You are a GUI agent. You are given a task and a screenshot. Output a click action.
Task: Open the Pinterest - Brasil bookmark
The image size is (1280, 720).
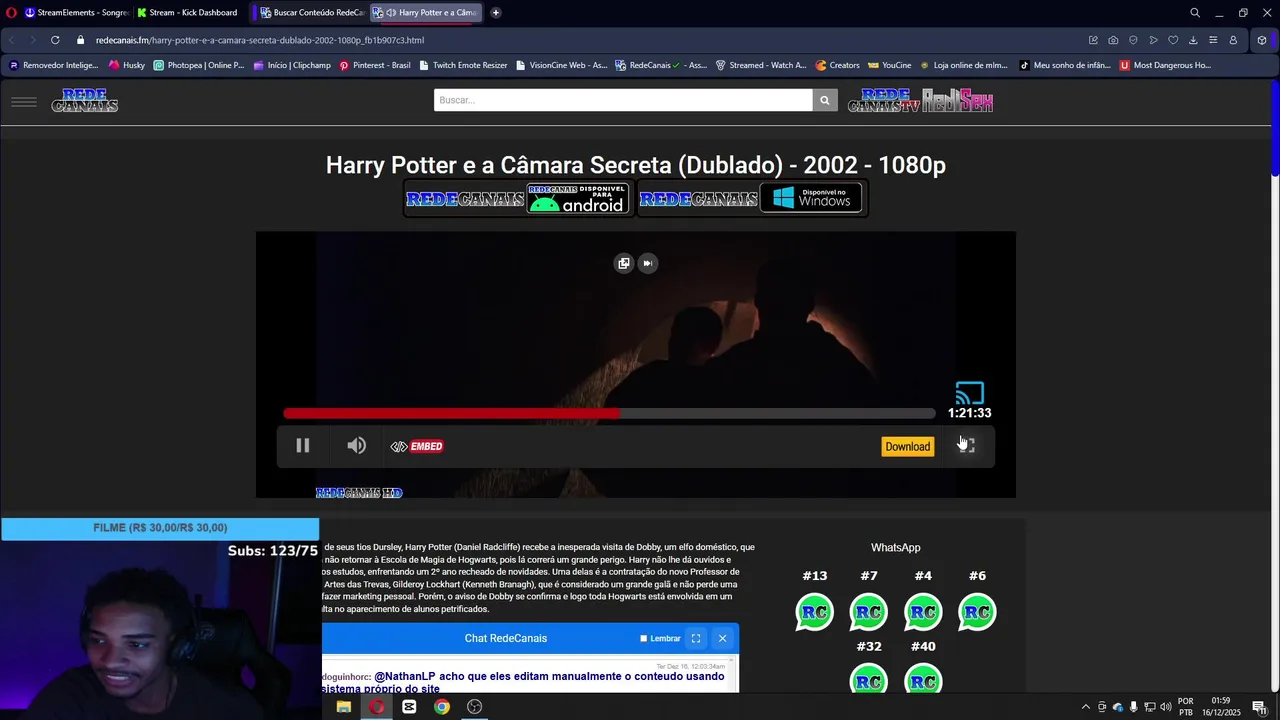click(375, 65)
